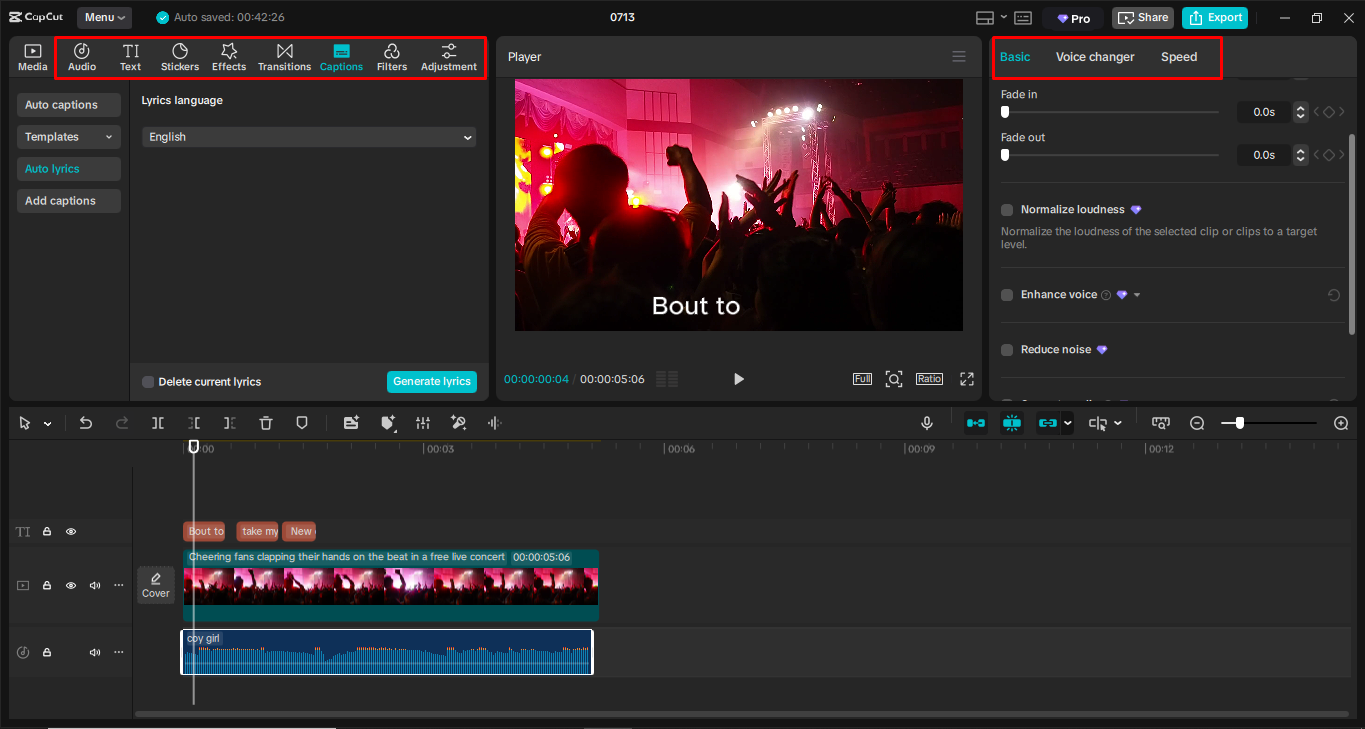Hide the video track with the eye toggle
This screenshot has width=1365, height=729.
(x=70, y=585)
